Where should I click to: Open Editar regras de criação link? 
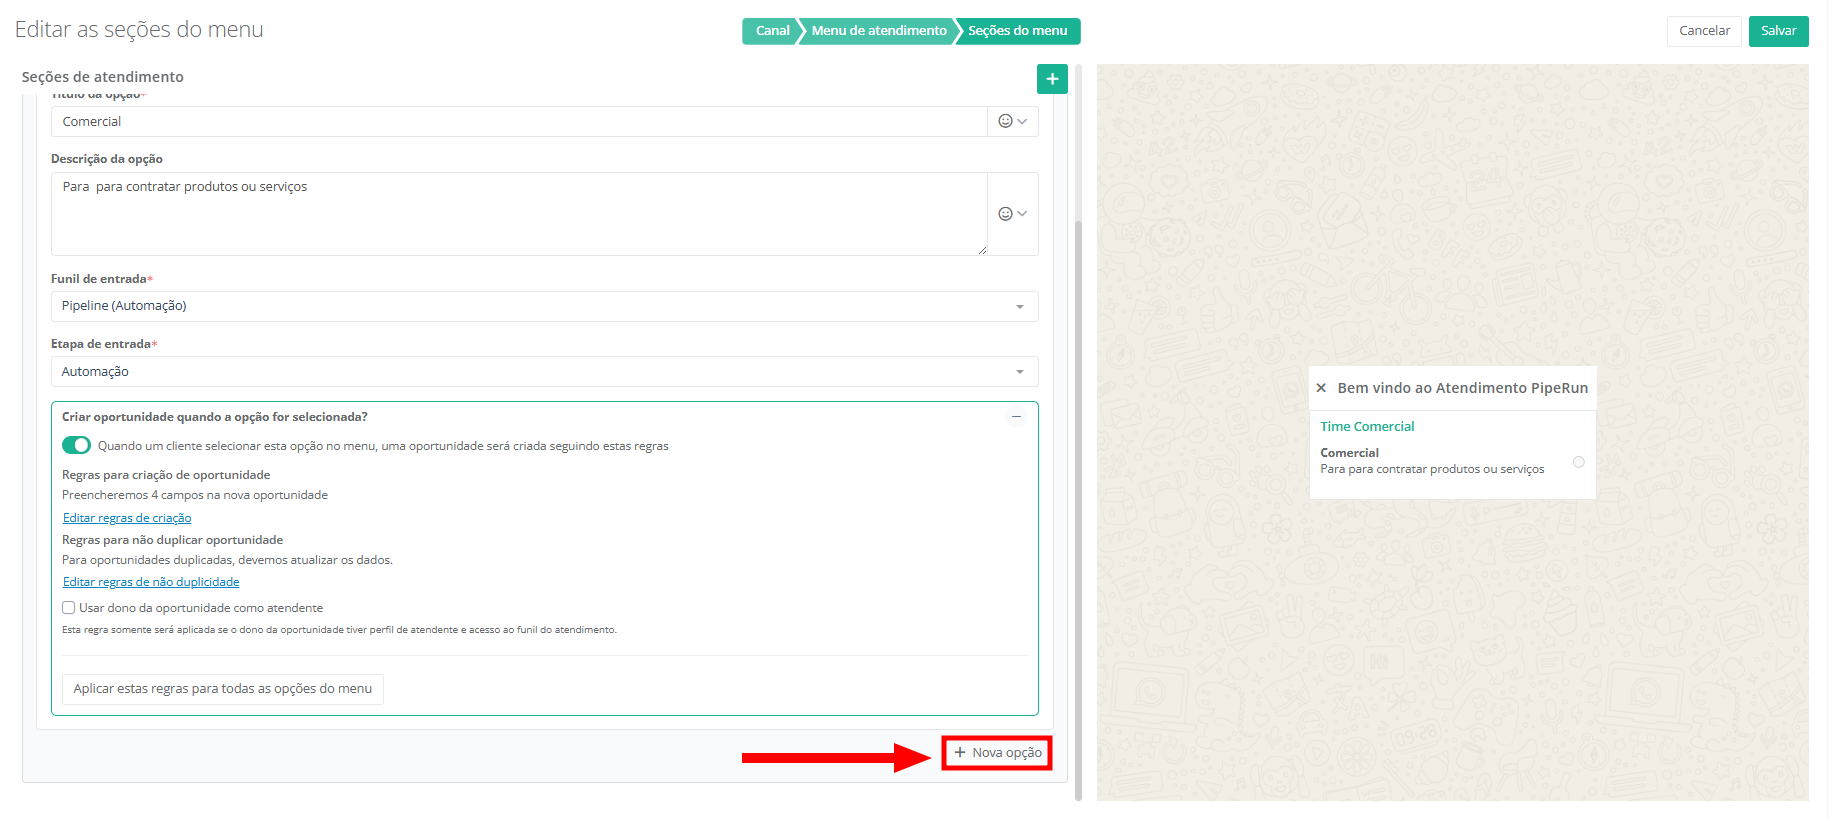pos(127,518)
